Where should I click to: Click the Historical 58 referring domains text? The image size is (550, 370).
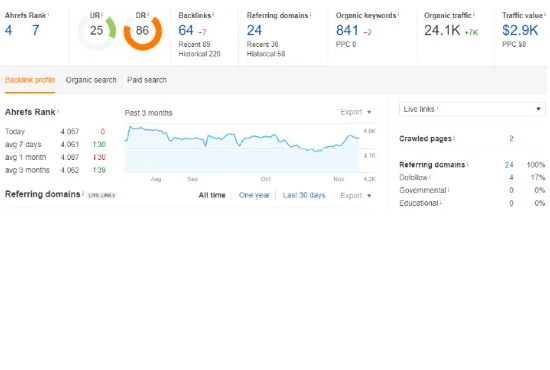(x=266, y=54)
